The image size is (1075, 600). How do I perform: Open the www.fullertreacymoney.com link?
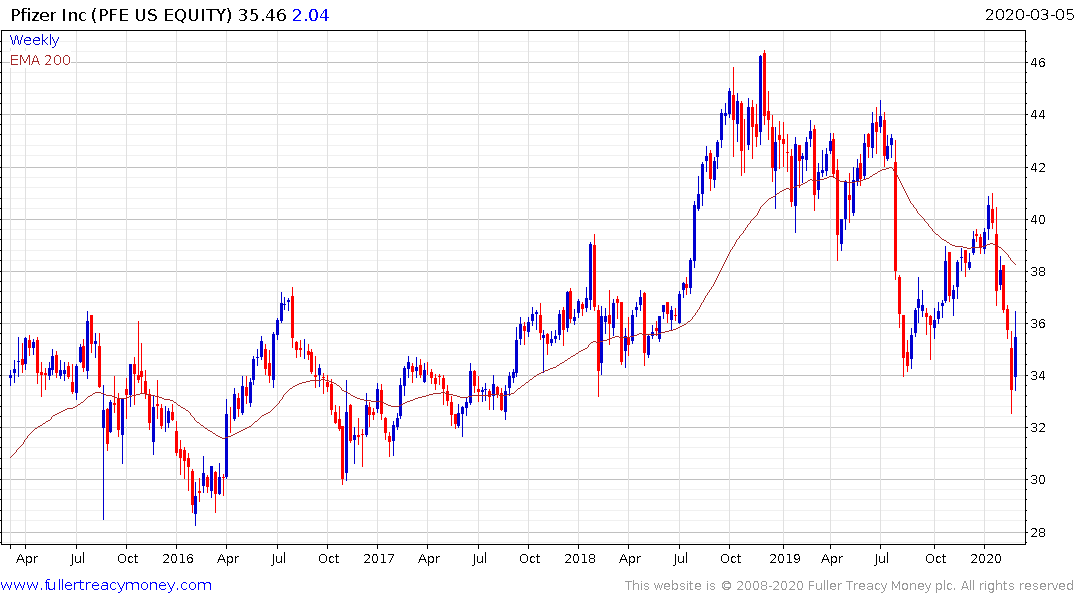106,585
